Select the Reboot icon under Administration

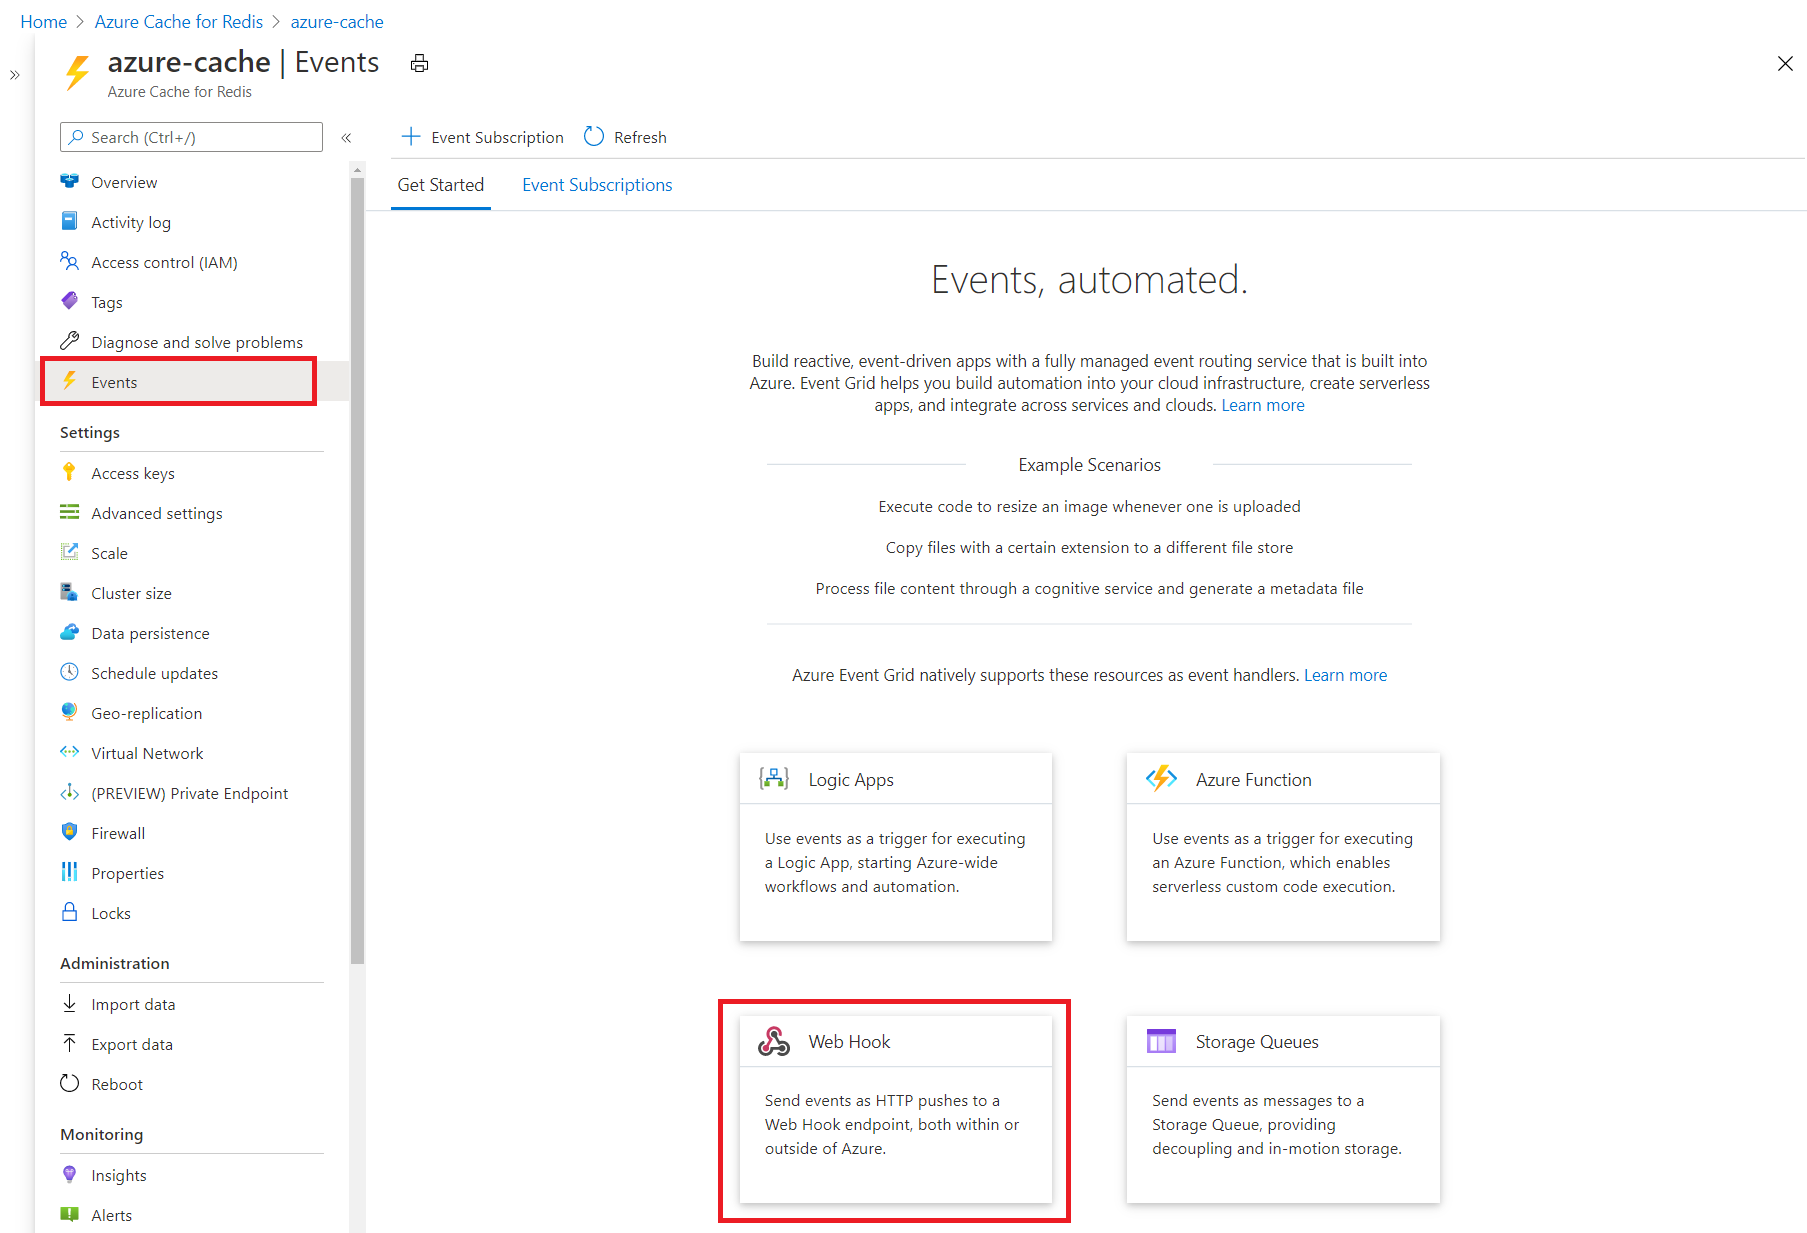coord(69,1083)
